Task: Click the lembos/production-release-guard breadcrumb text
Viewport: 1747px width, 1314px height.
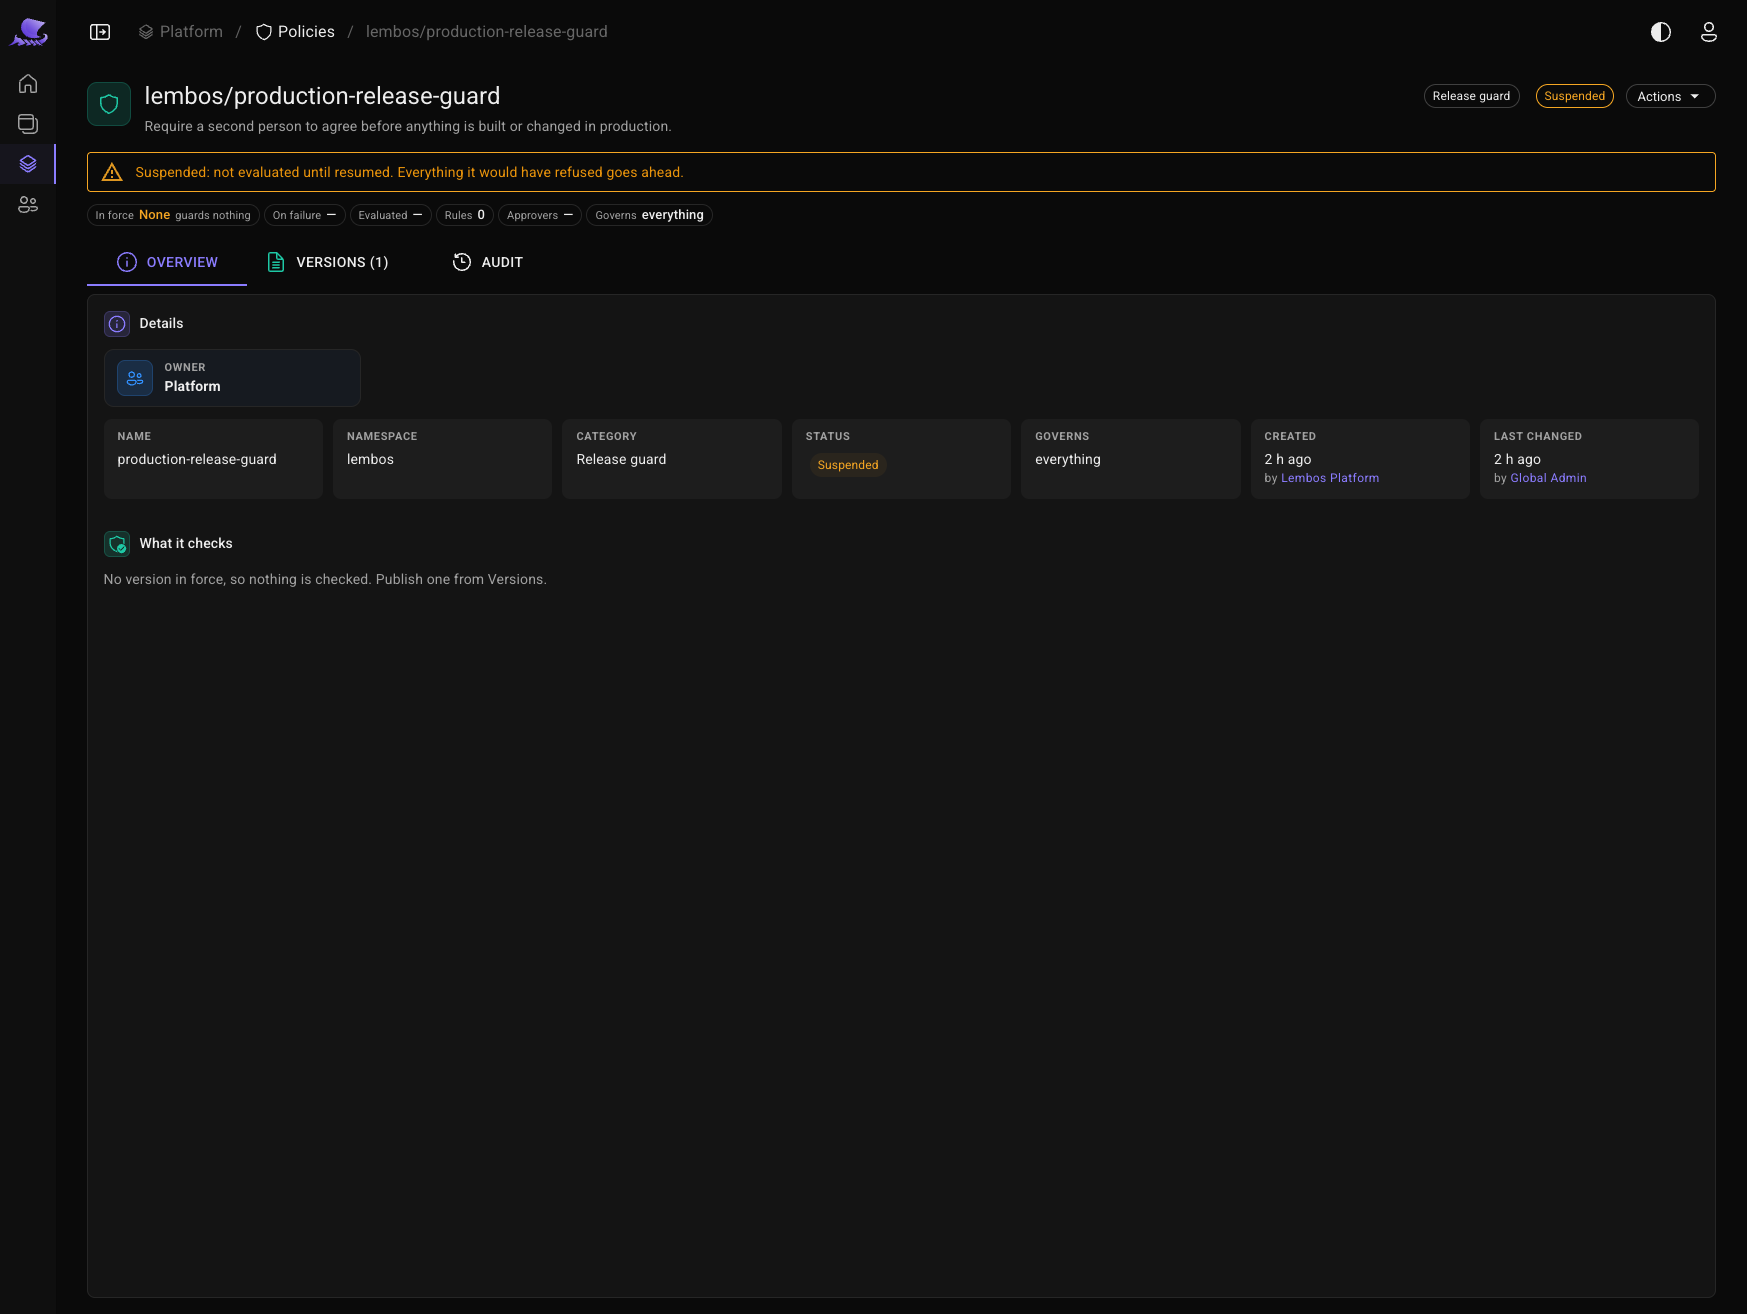Action: [487, 32]
